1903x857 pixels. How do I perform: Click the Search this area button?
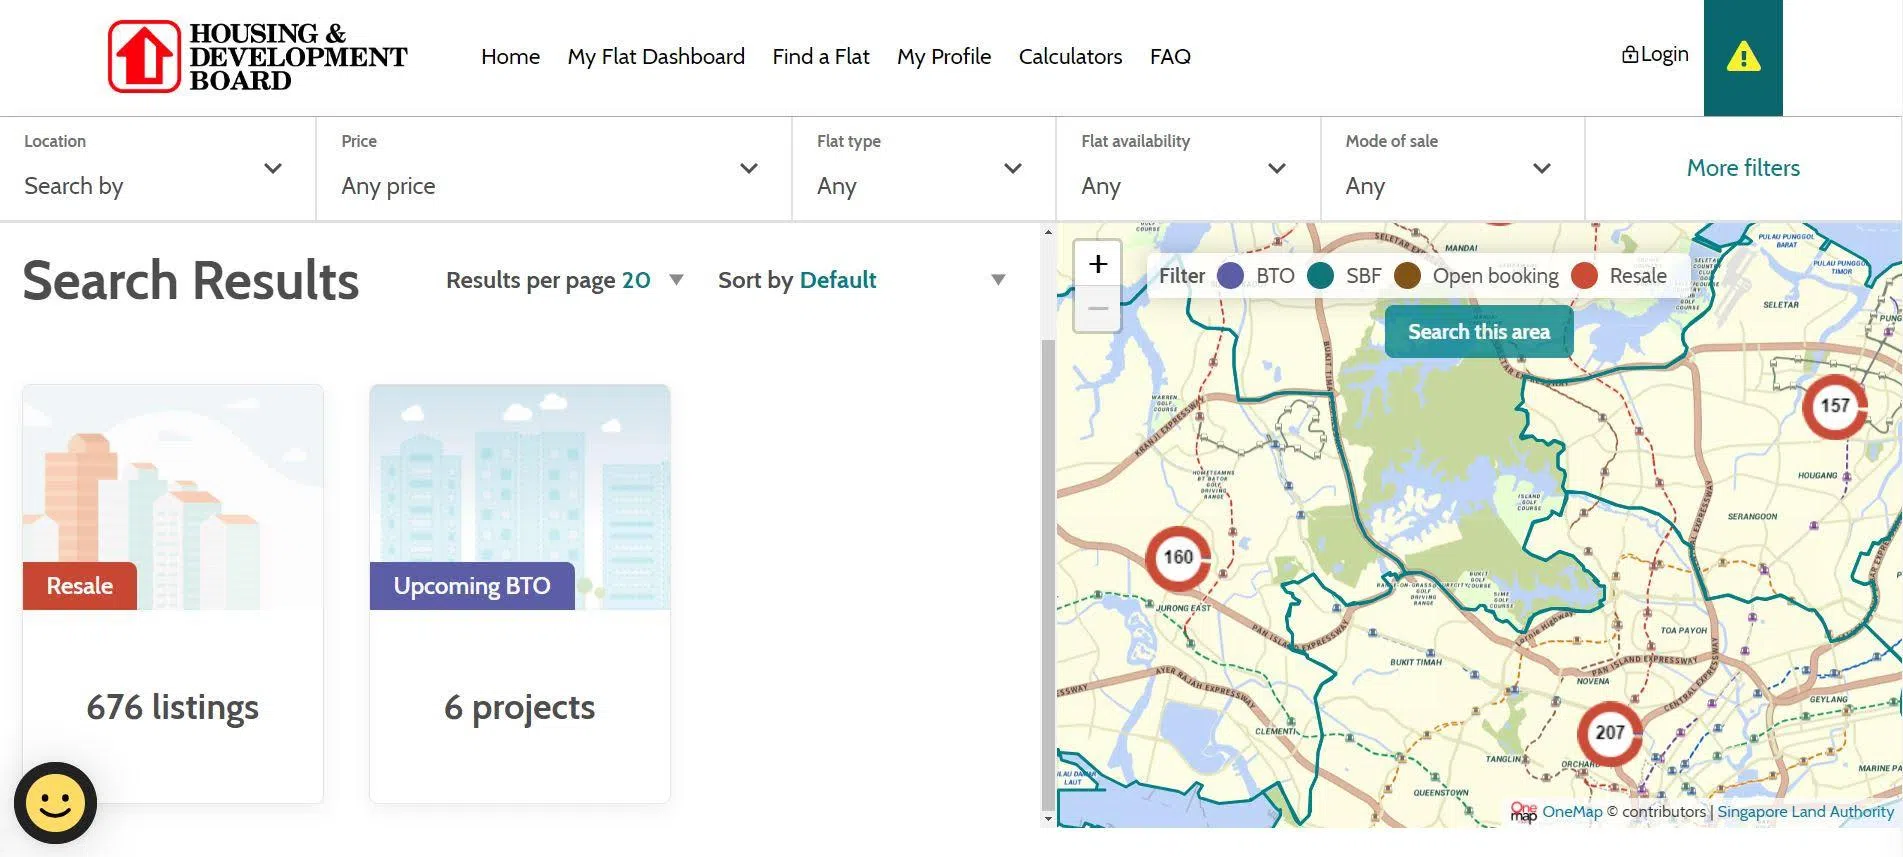click(x=1478, y=332)
